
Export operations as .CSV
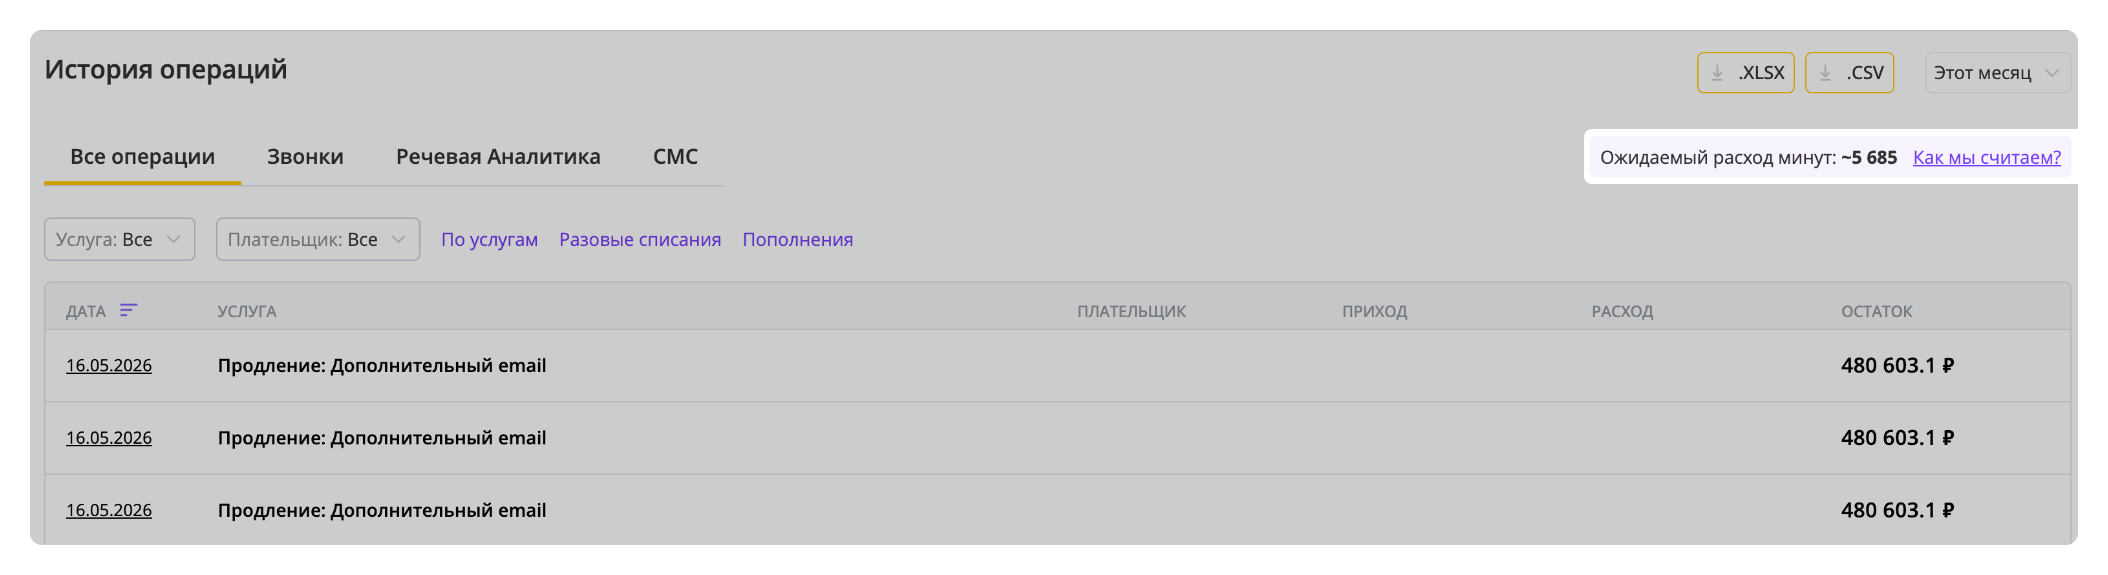pyautogui.click(x=1850, y=73)
